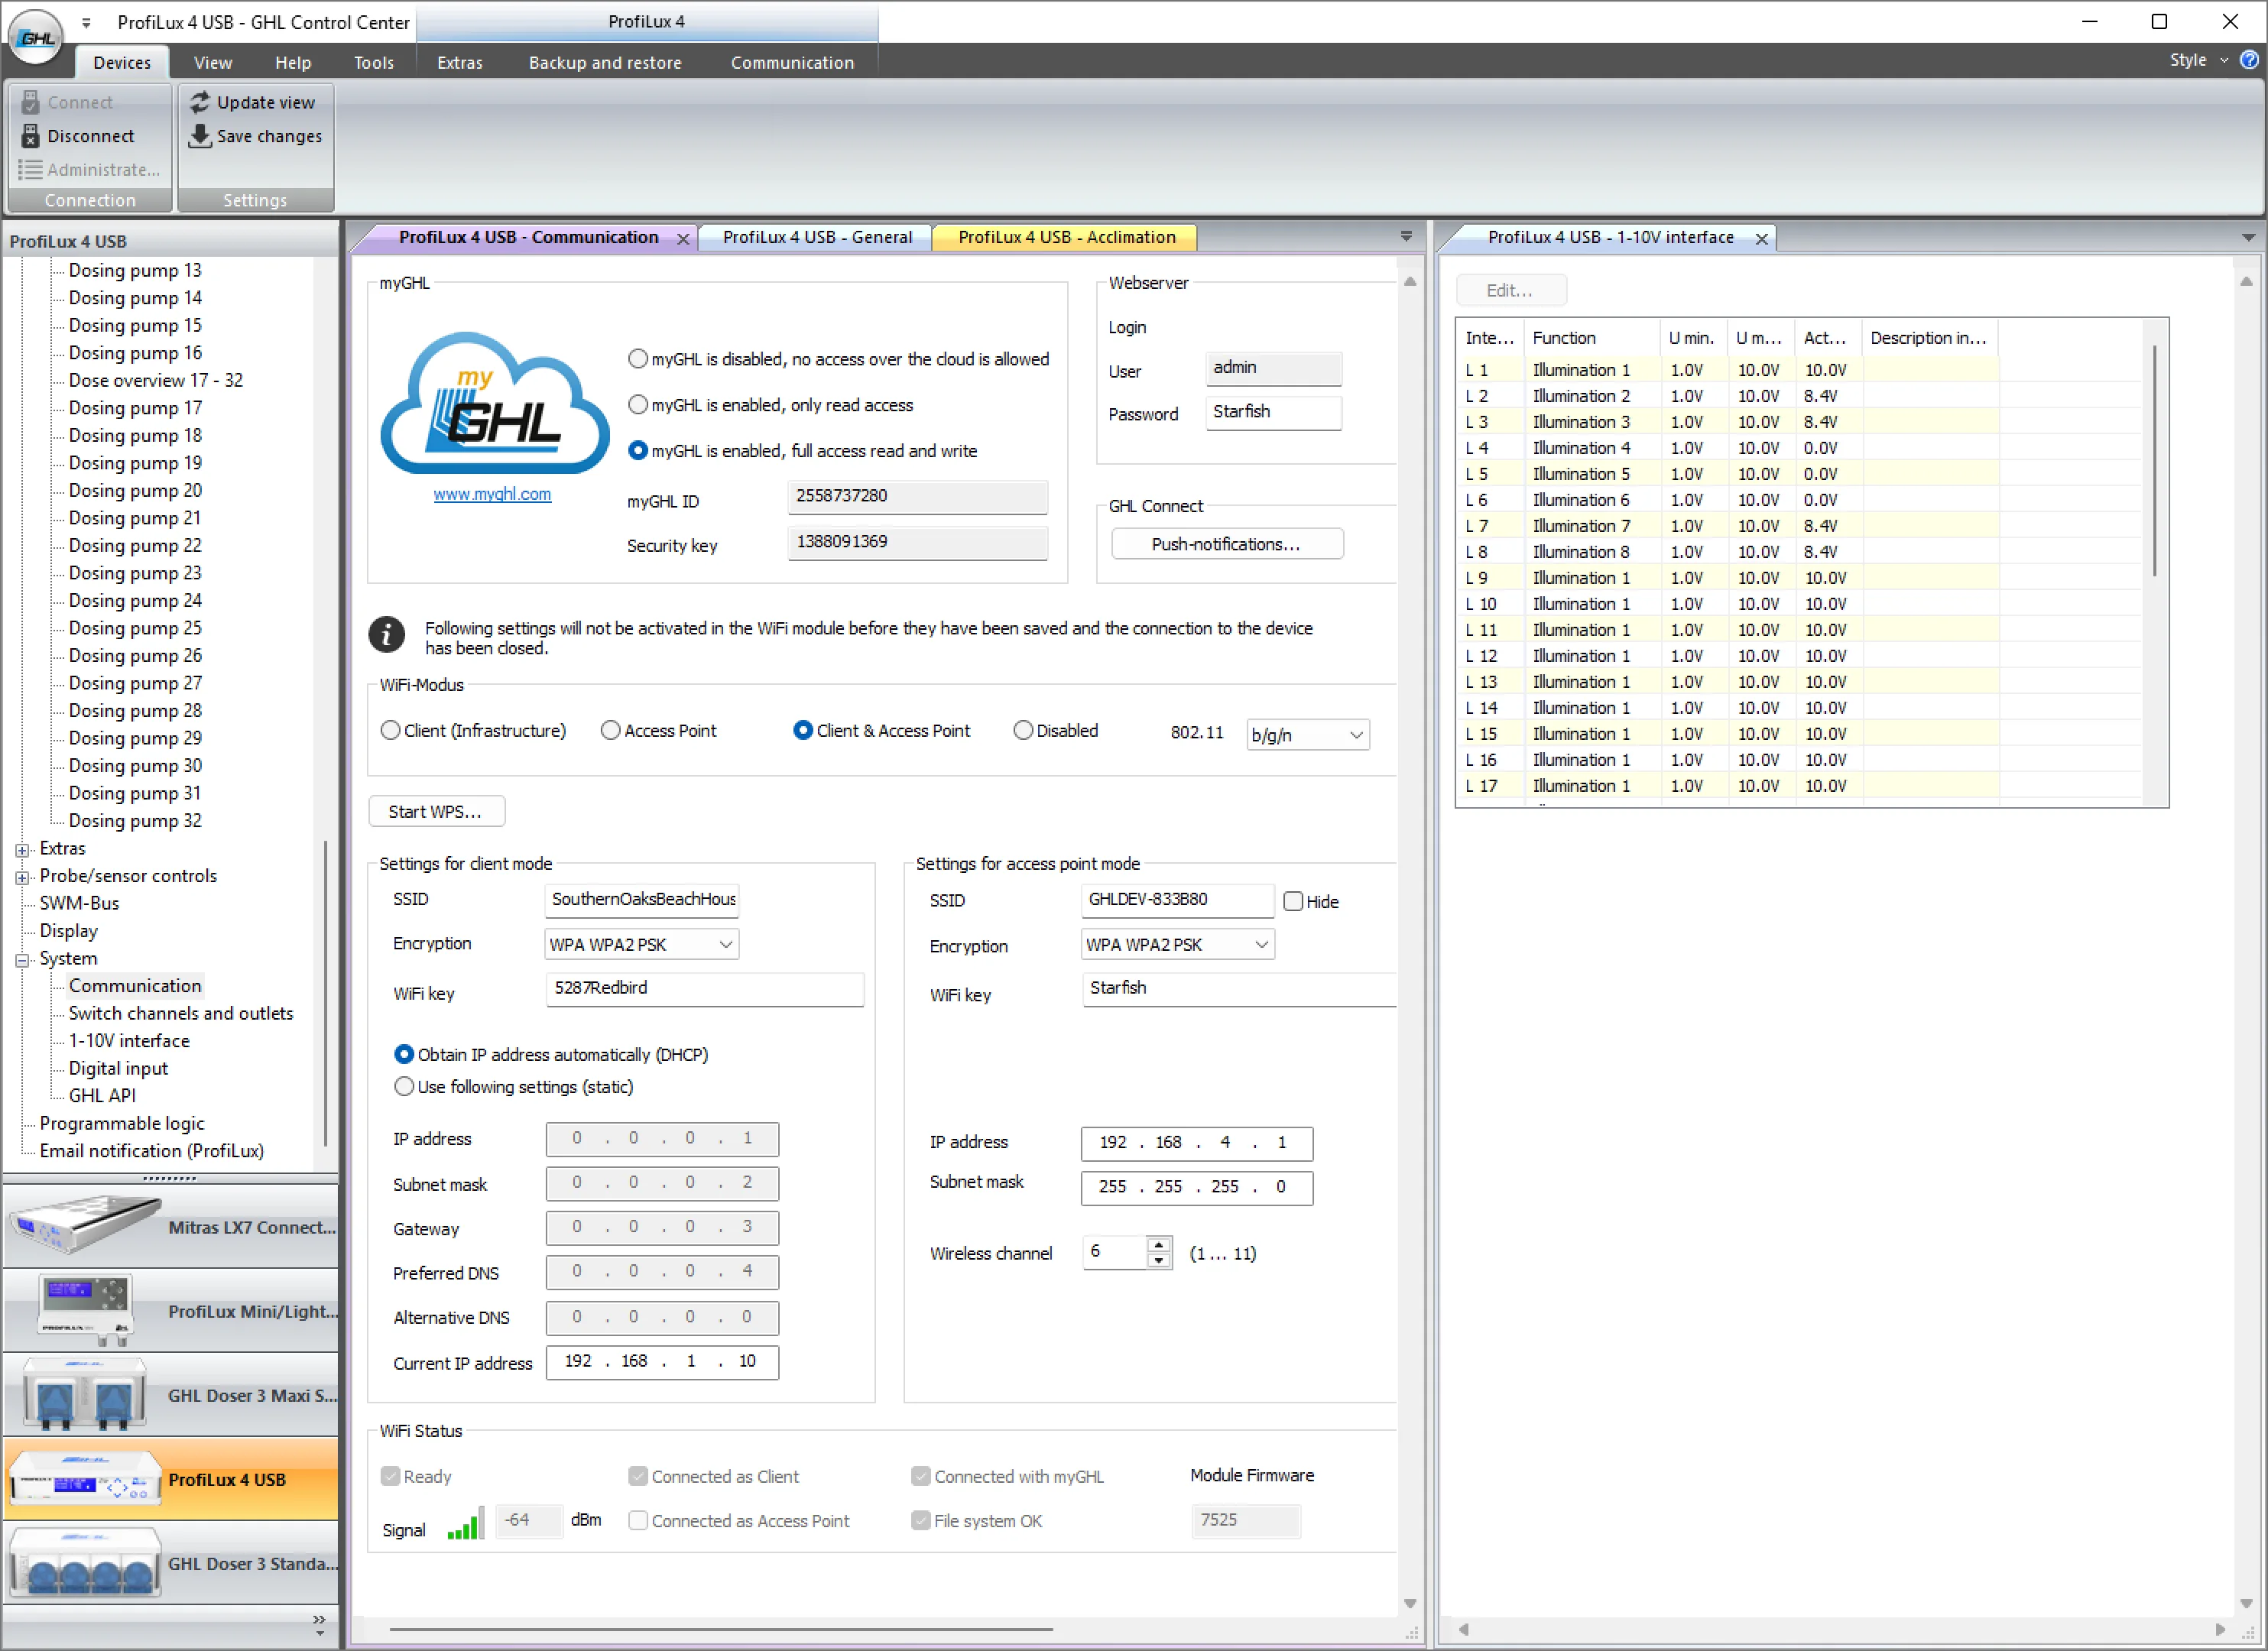Click the GHL round application logo button
The width and height of the screenshot is (2268, 1651).
(x=36, y=37)
